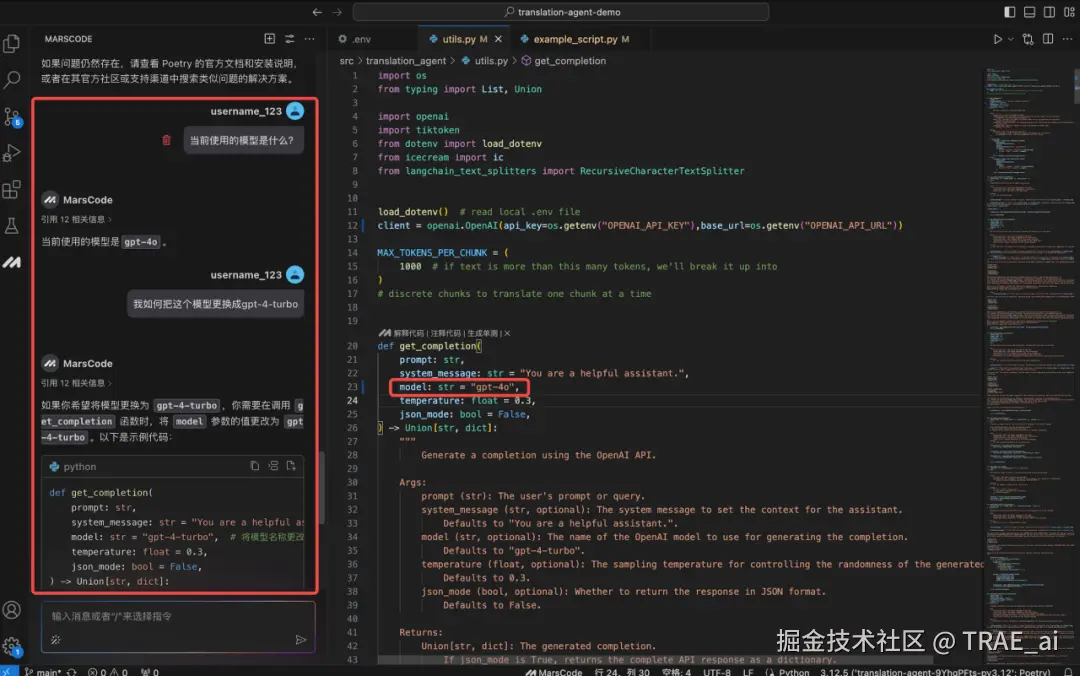Open get_completion breadcrumb symbol
This screenshot has width=1080, height=676.
point(563,61)
